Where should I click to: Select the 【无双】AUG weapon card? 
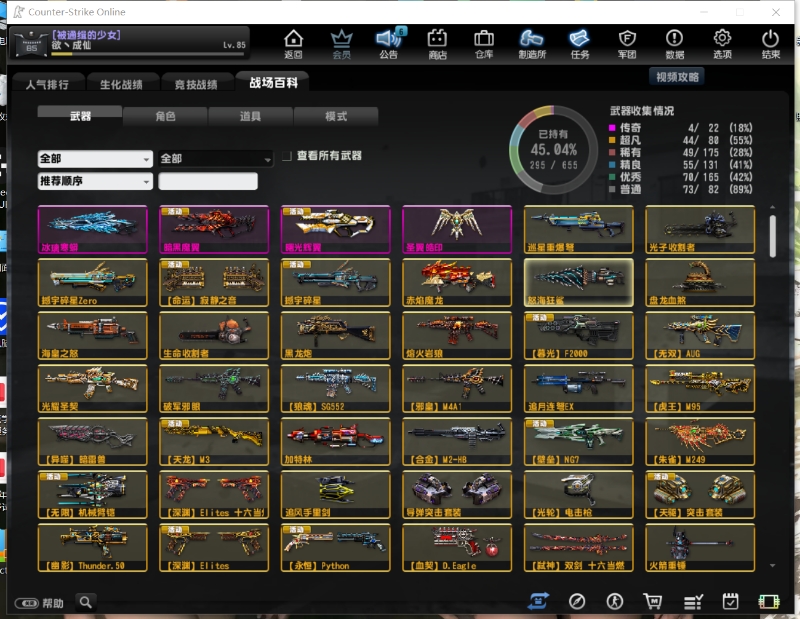[x=699, y=336]
